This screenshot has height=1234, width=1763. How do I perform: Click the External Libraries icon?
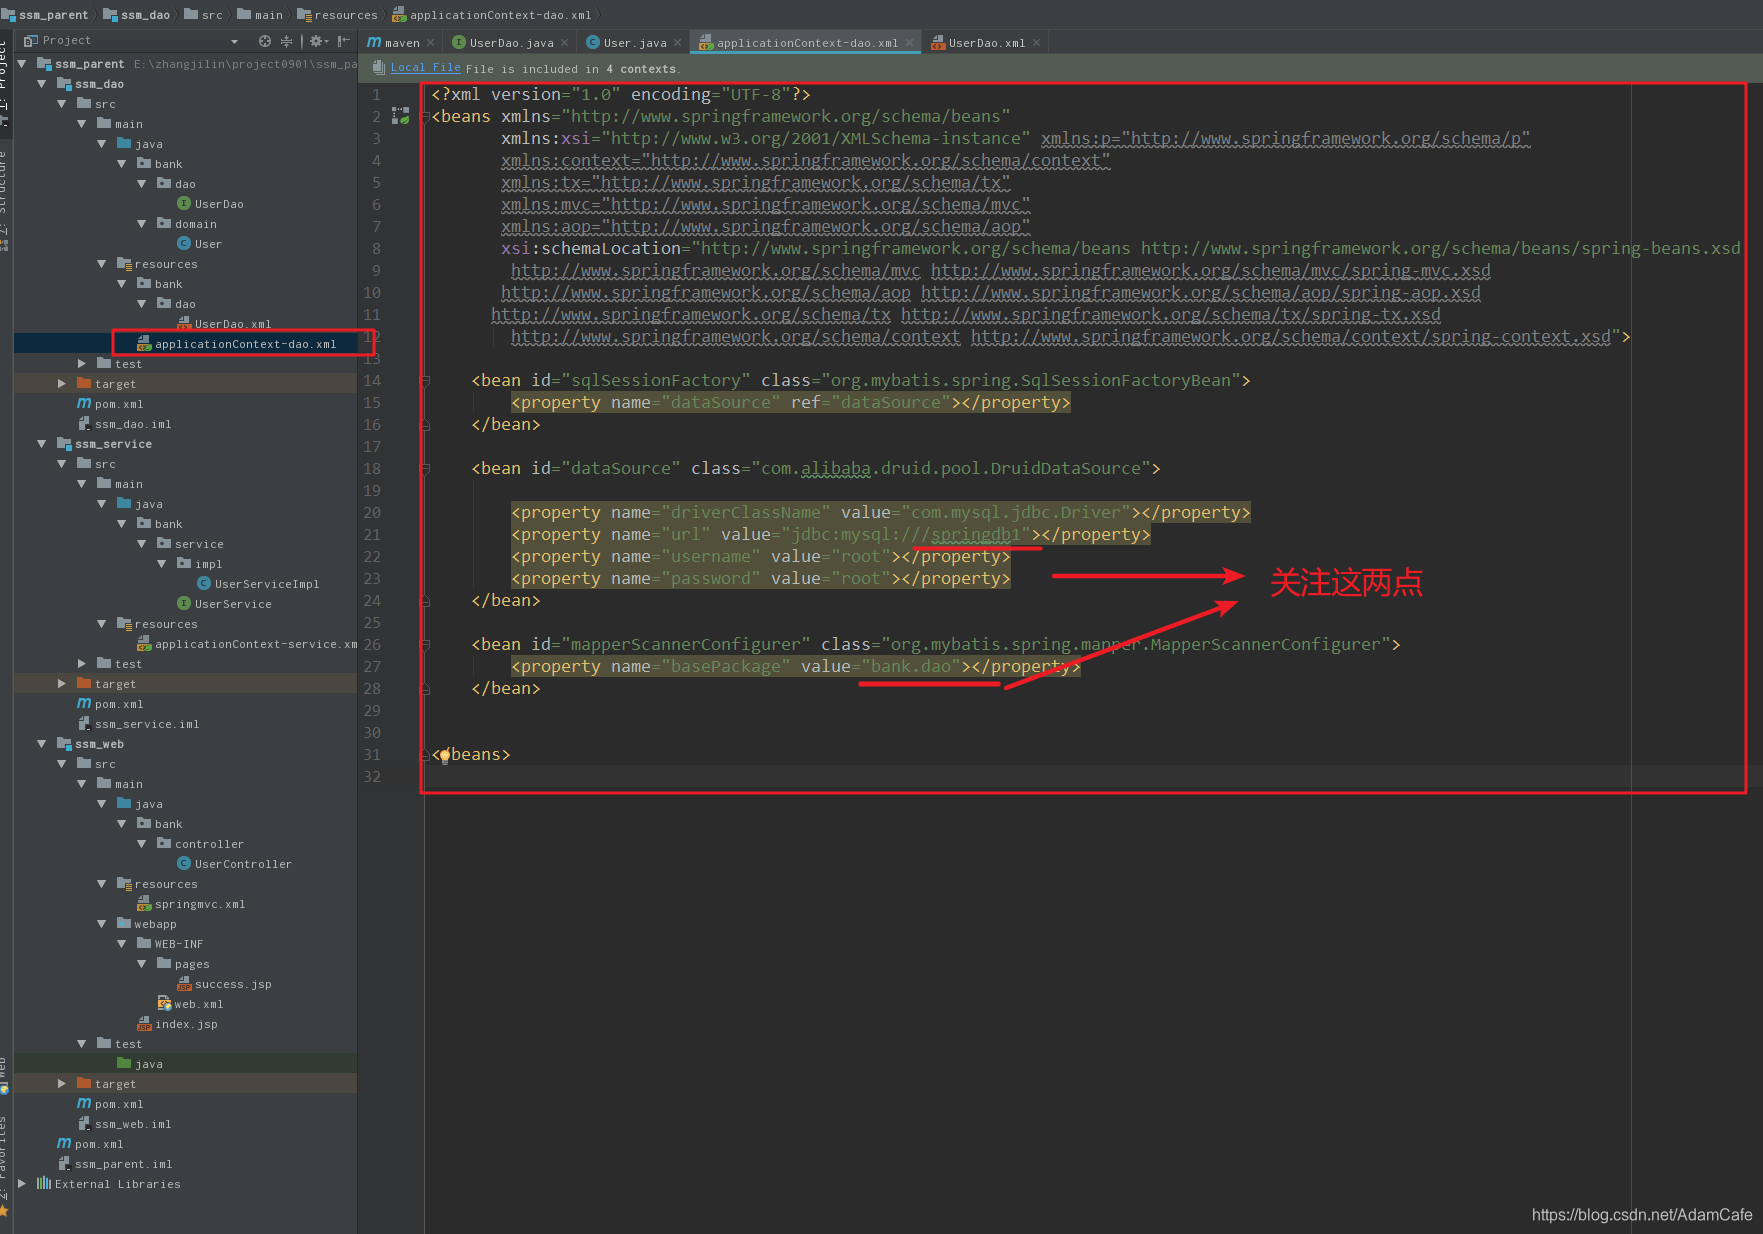pyautogui.click(x=43, y=1184)
